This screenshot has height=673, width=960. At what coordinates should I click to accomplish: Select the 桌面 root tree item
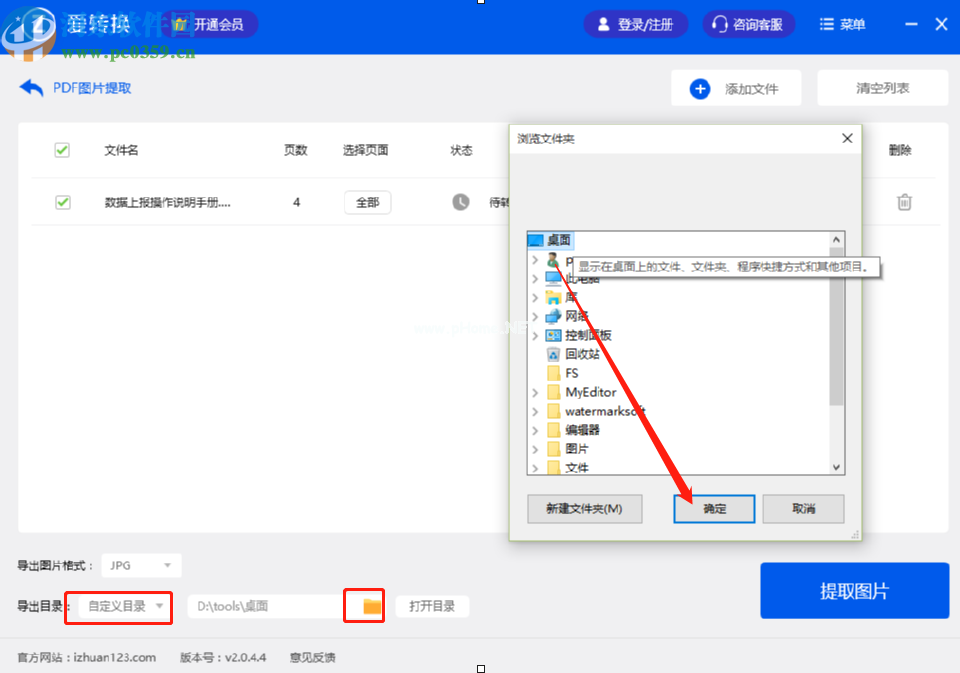[558, 240]
